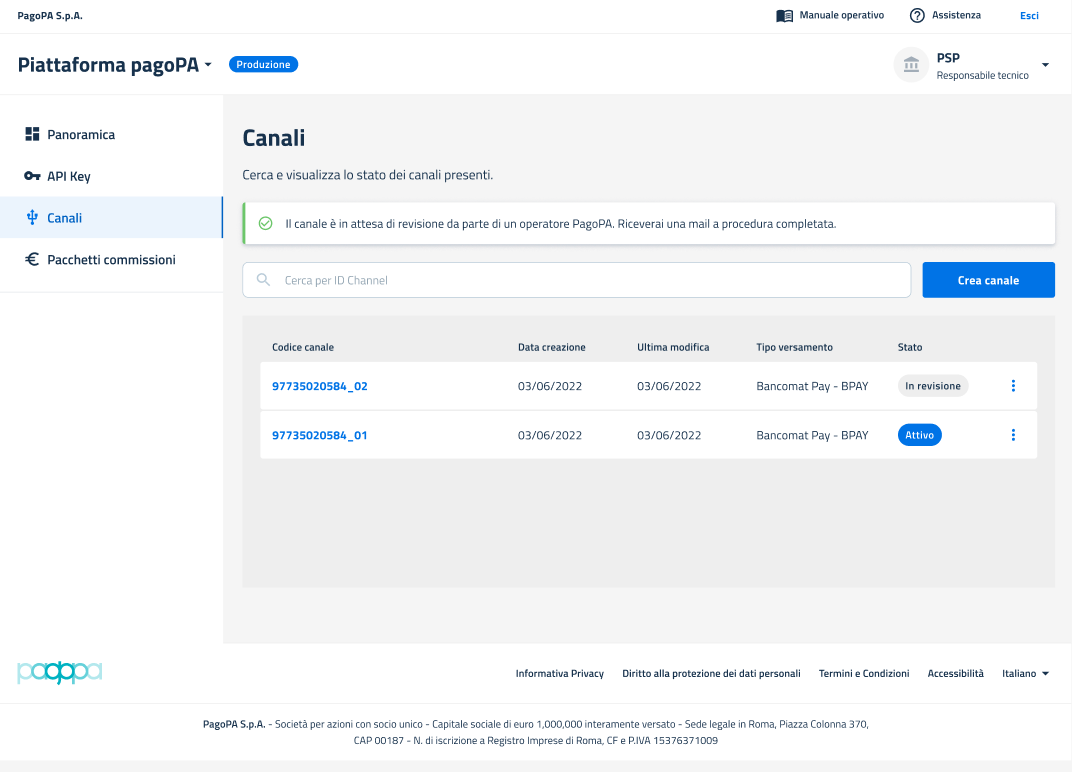Click the Assistenza question mark icon

(x=917, y=16)
